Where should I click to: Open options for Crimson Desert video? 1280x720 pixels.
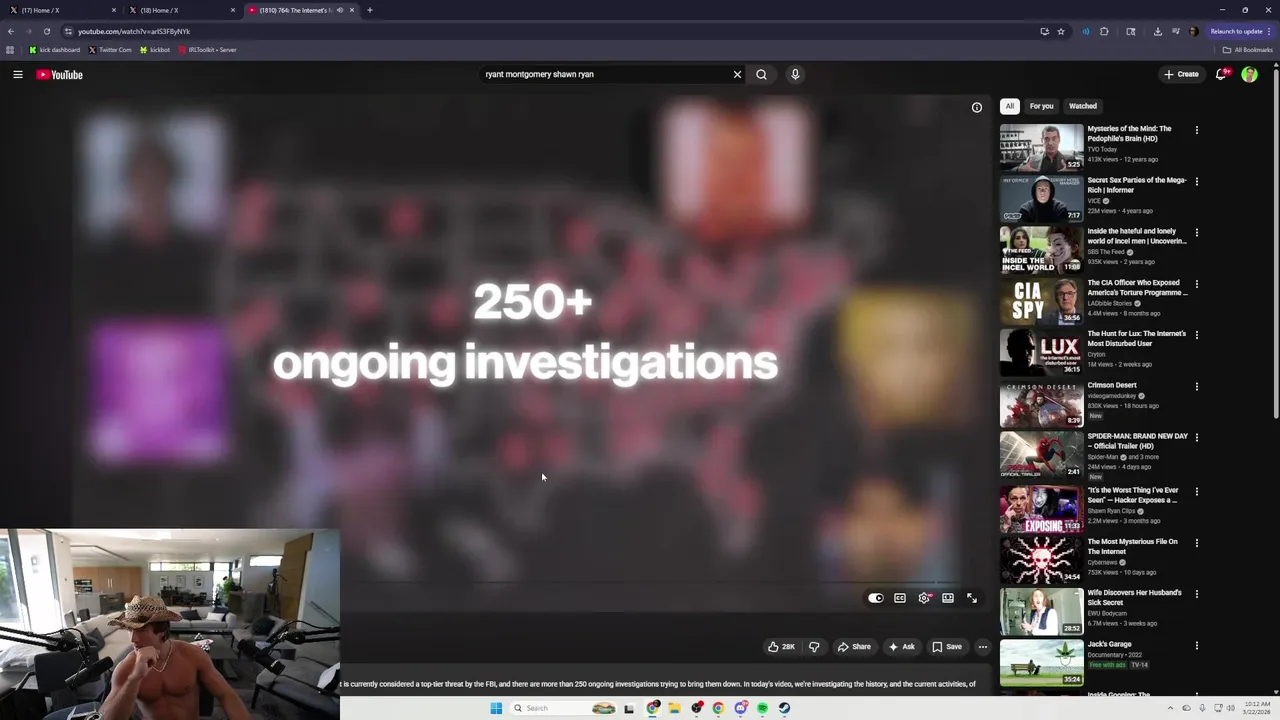point(1196,386)
